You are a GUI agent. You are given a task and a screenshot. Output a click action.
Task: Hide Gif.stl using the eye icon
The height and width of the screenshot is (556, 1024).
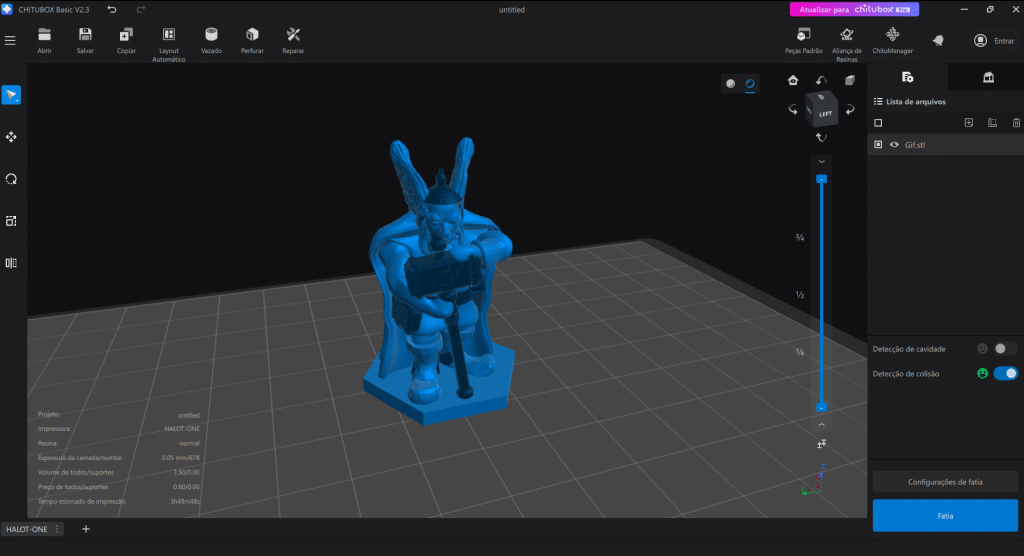point(894,145)
